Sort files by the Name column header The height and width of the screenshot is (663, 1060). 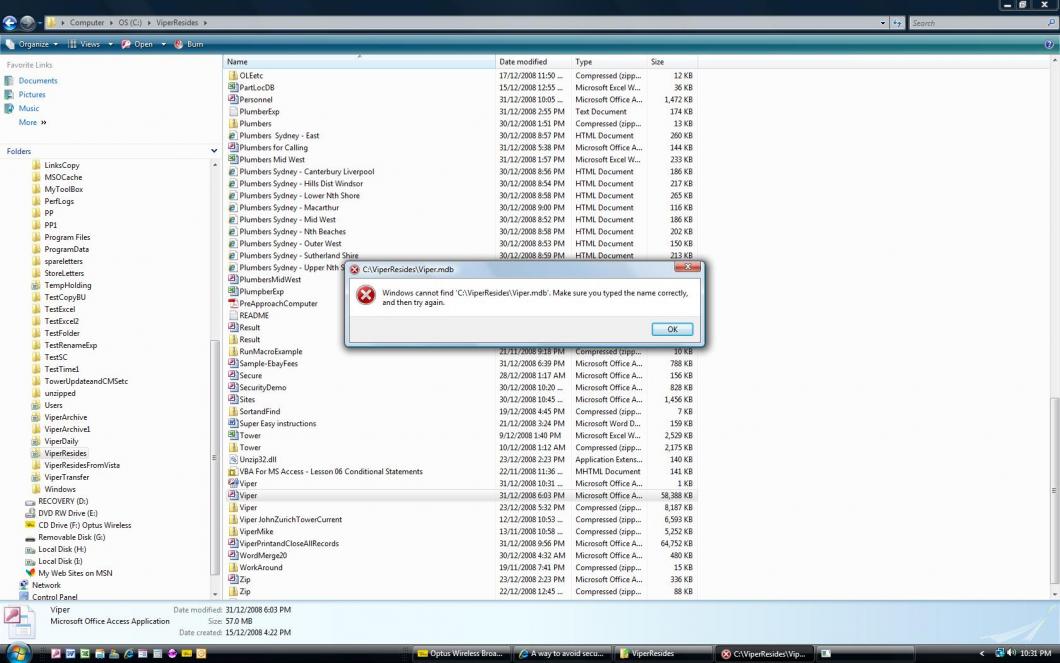[x=359, y=62]
